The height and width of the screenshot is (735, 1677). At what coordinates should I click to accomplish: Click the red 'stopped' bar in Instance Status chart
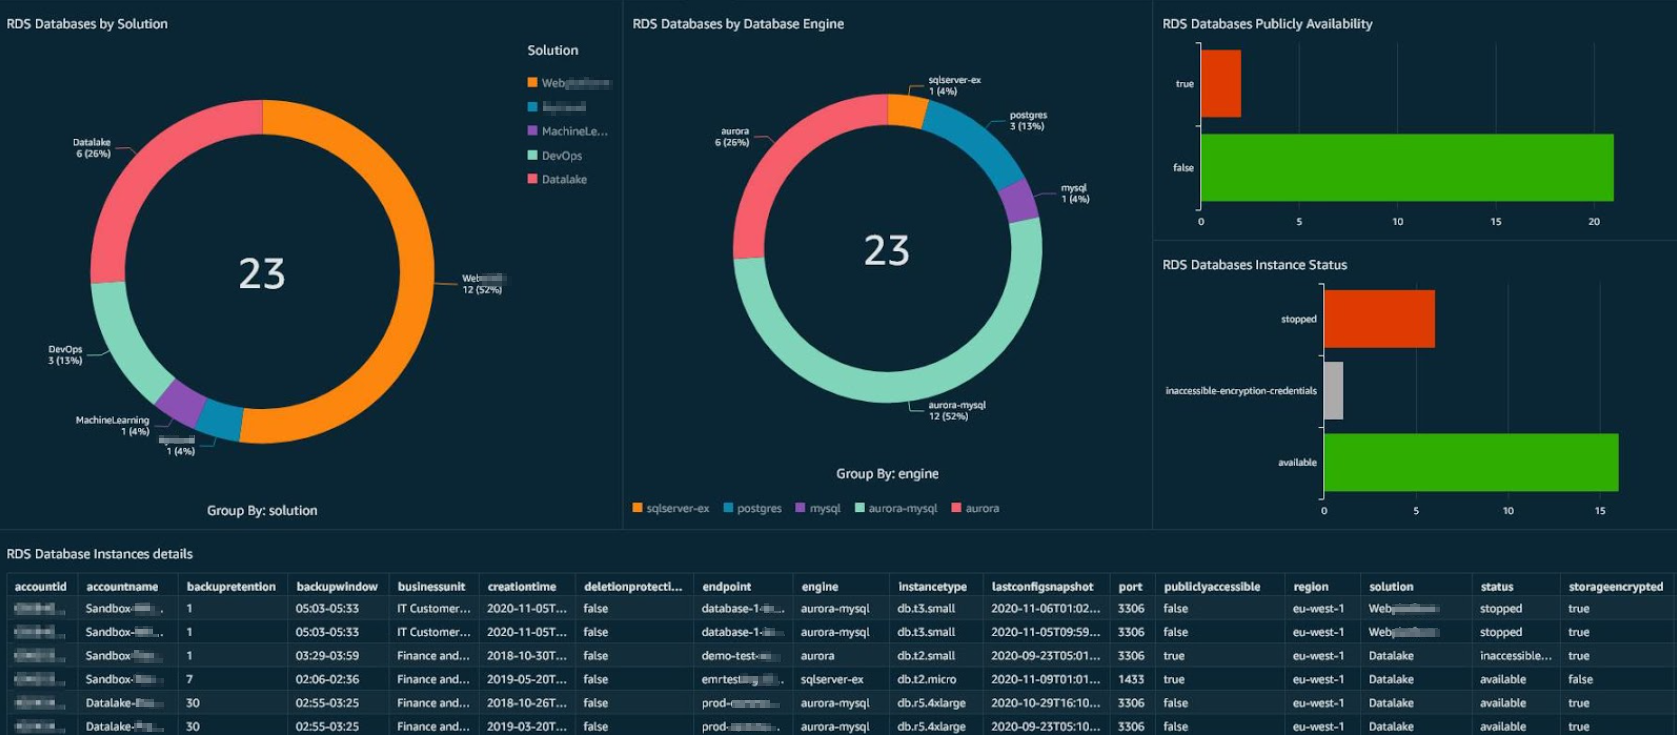point(1379,319)
